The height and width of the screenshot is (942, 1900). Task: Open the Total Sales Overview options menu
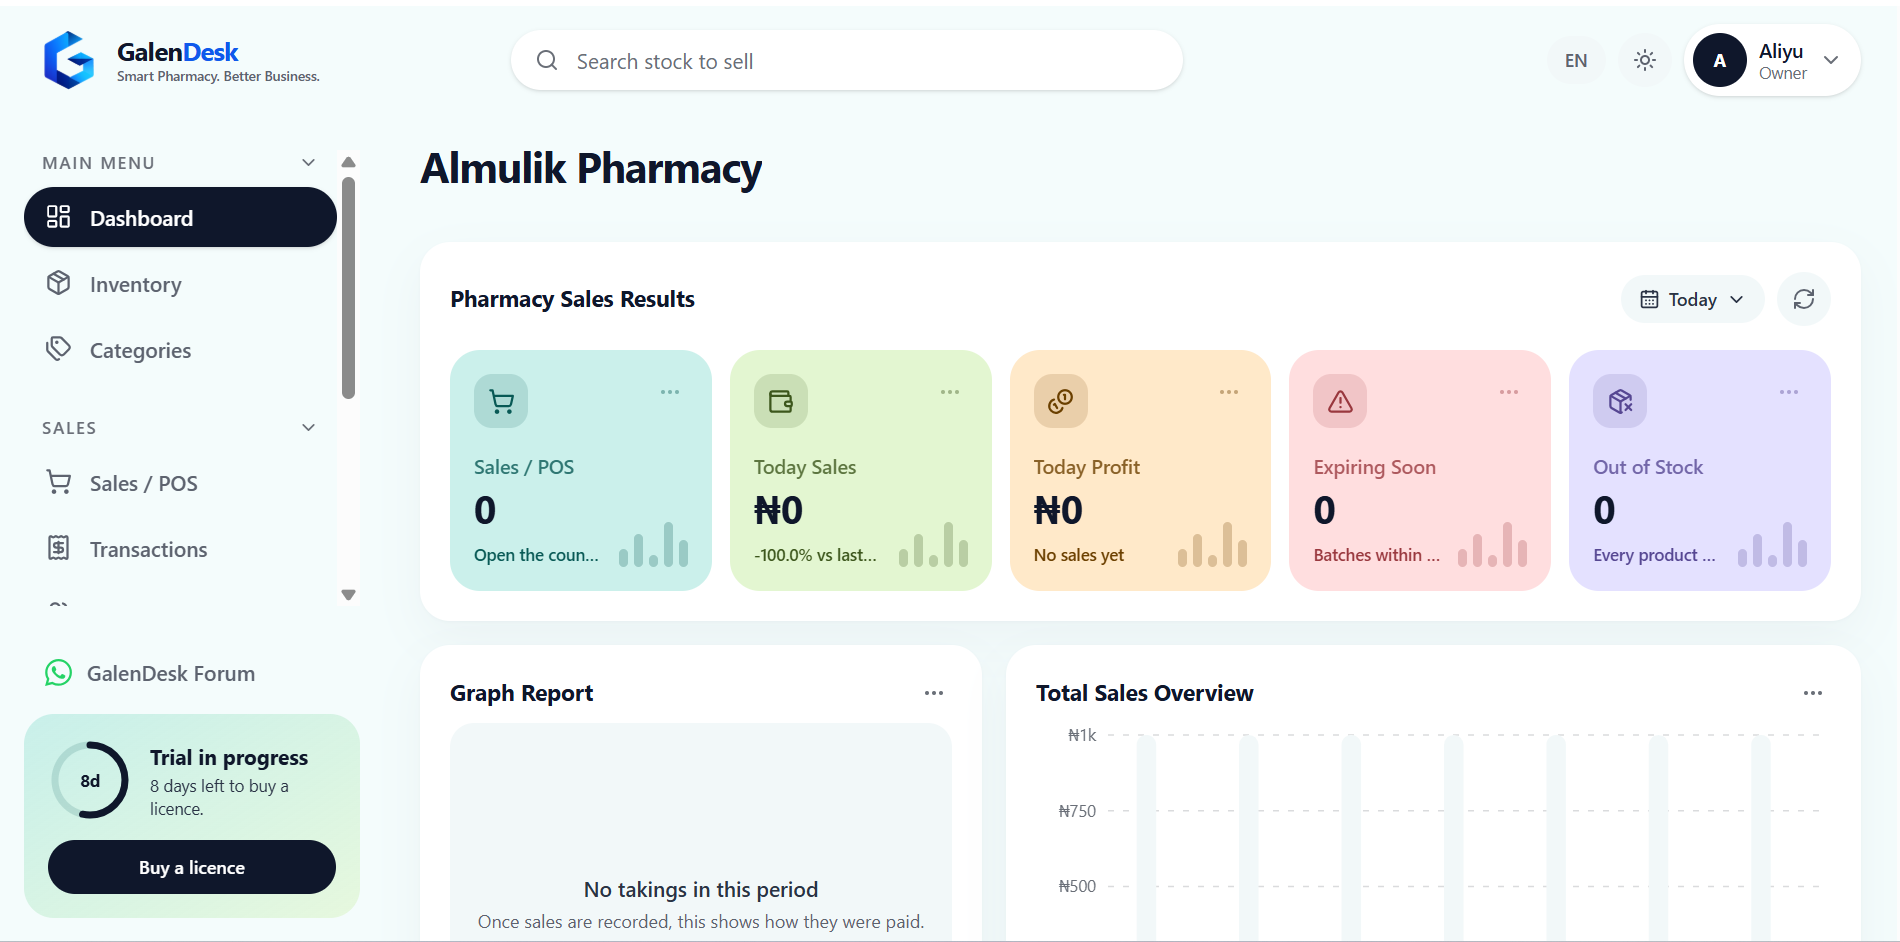(1813, 693)
